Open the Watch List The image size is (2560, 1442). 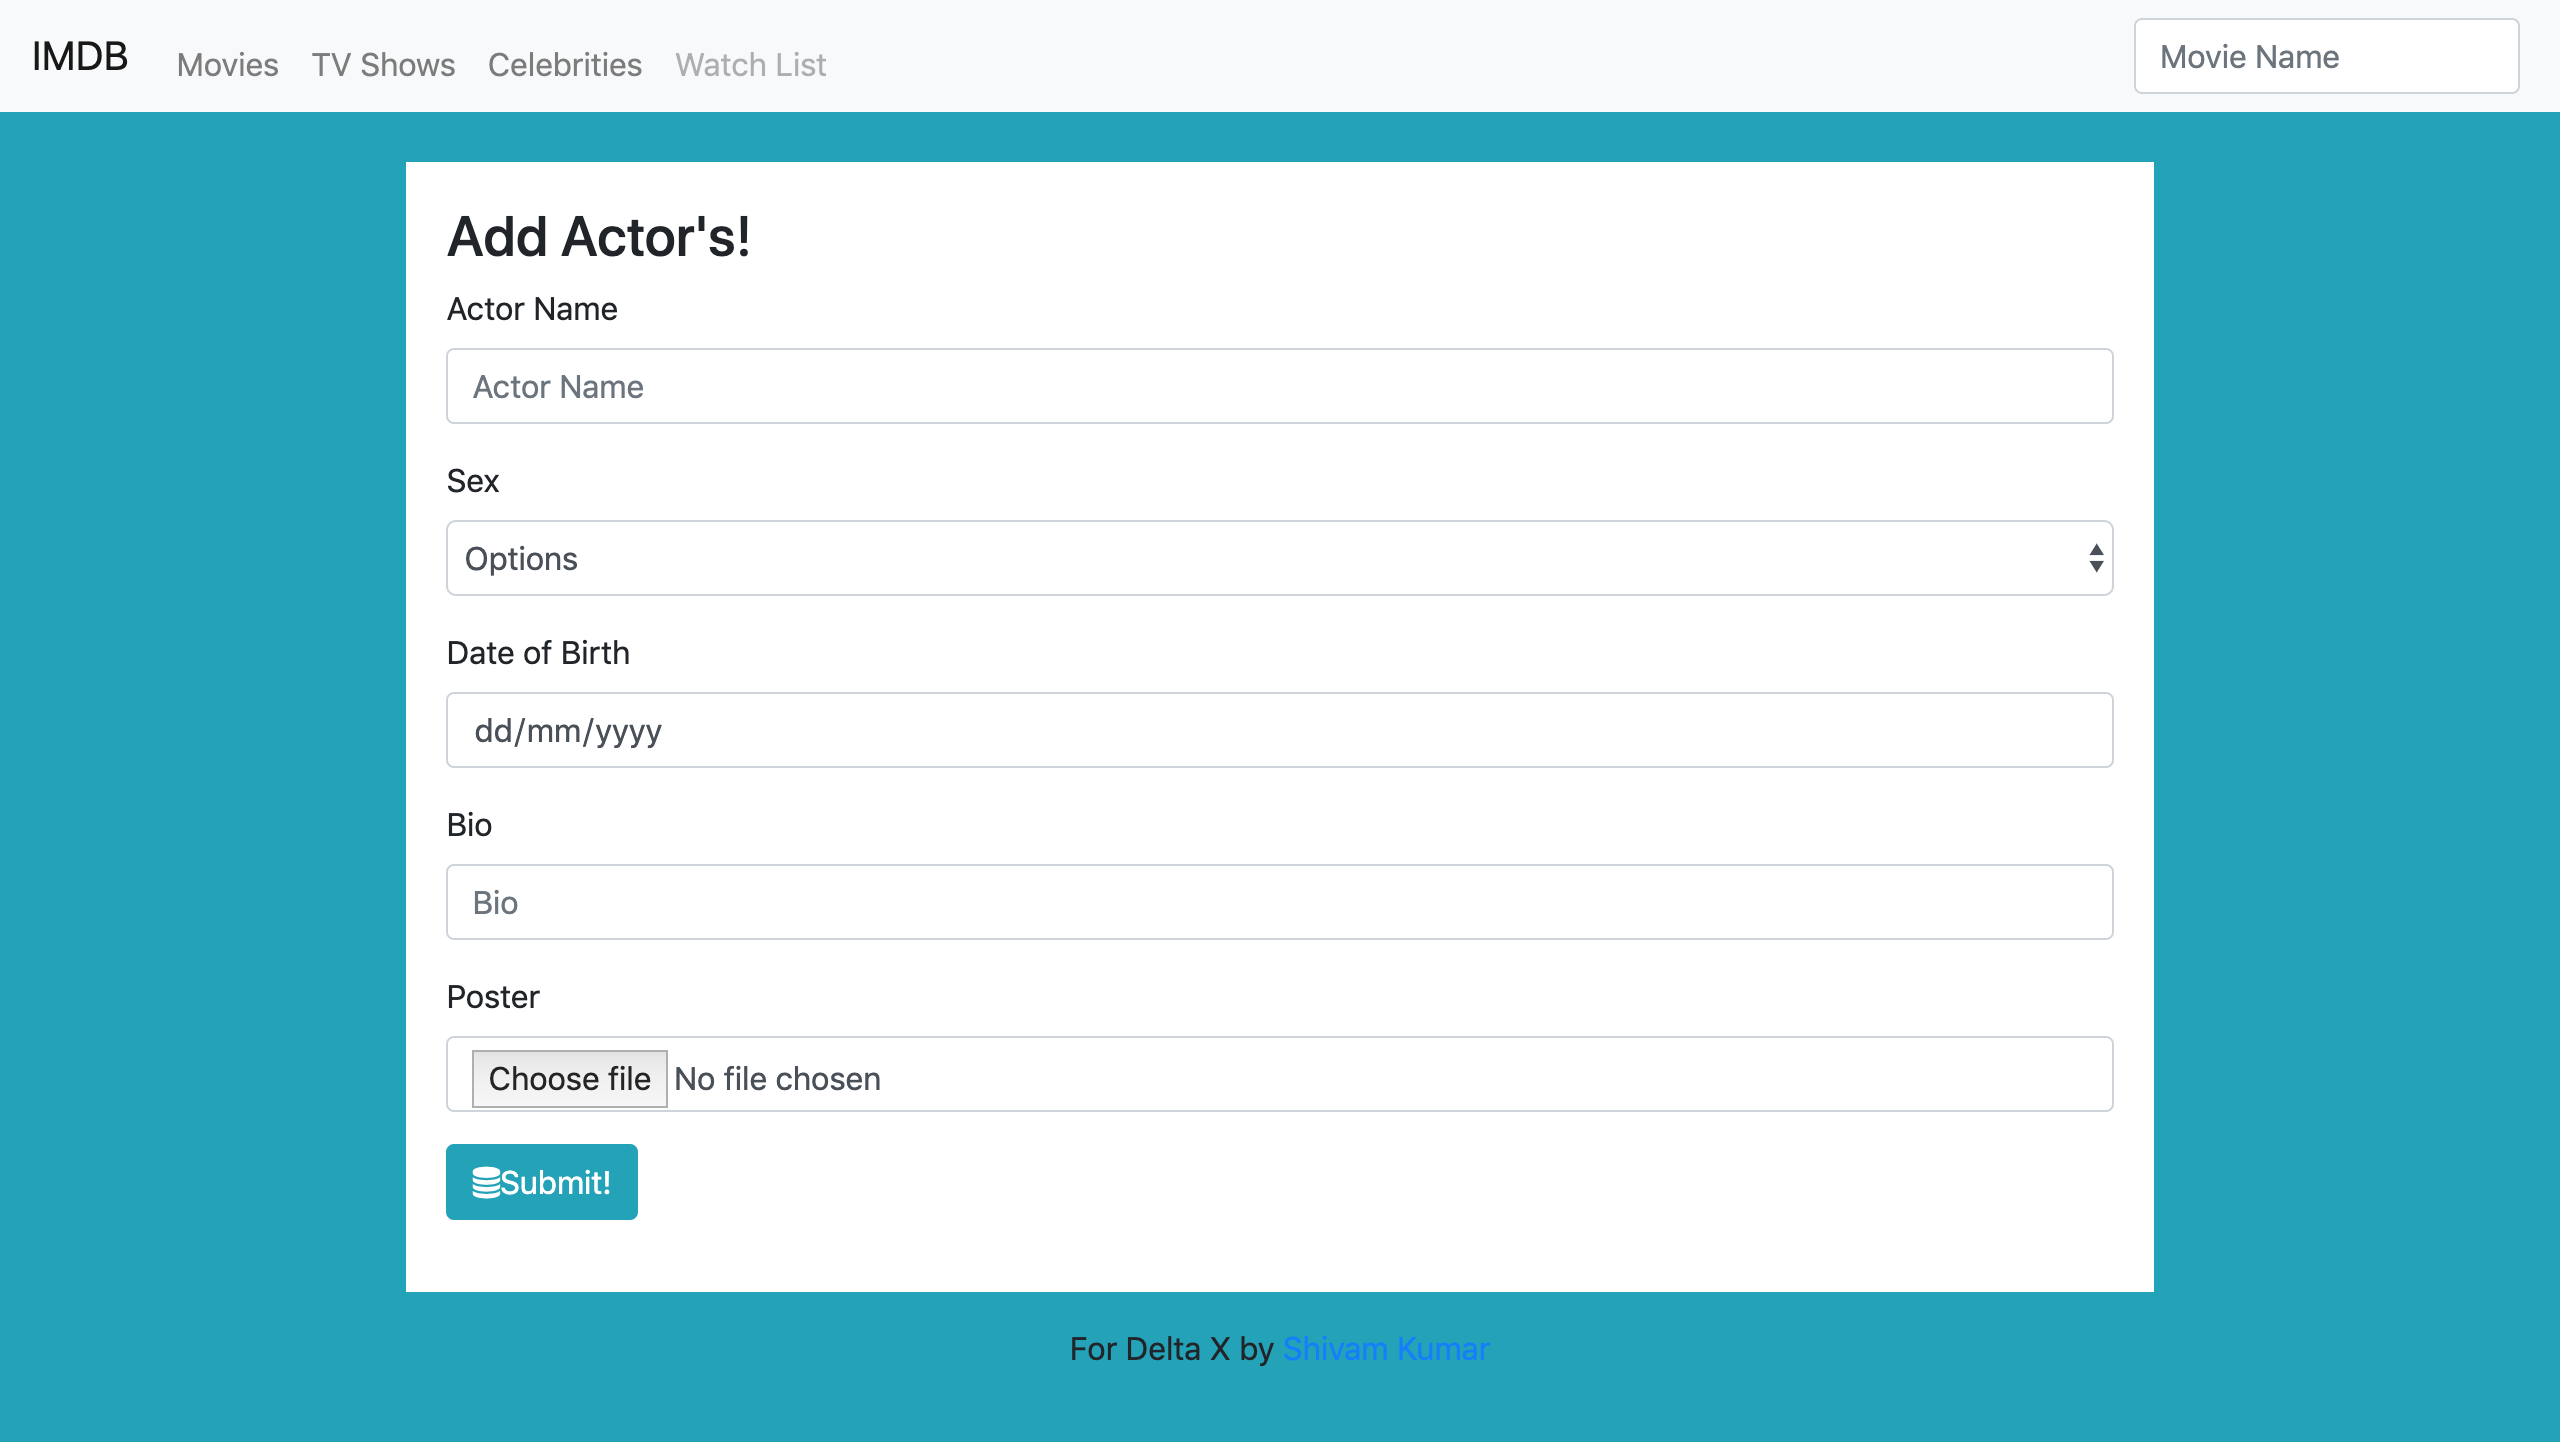point(751,64)
